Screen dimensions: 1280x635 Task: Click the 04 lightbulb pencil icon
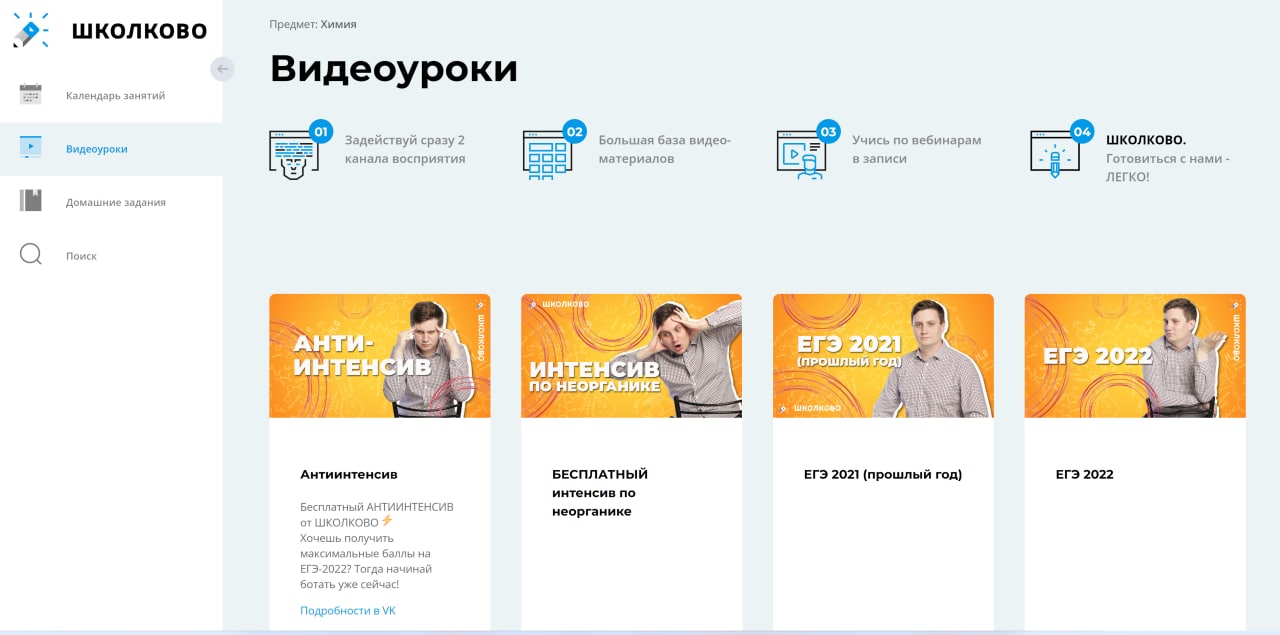click(x=1061, y=150)
